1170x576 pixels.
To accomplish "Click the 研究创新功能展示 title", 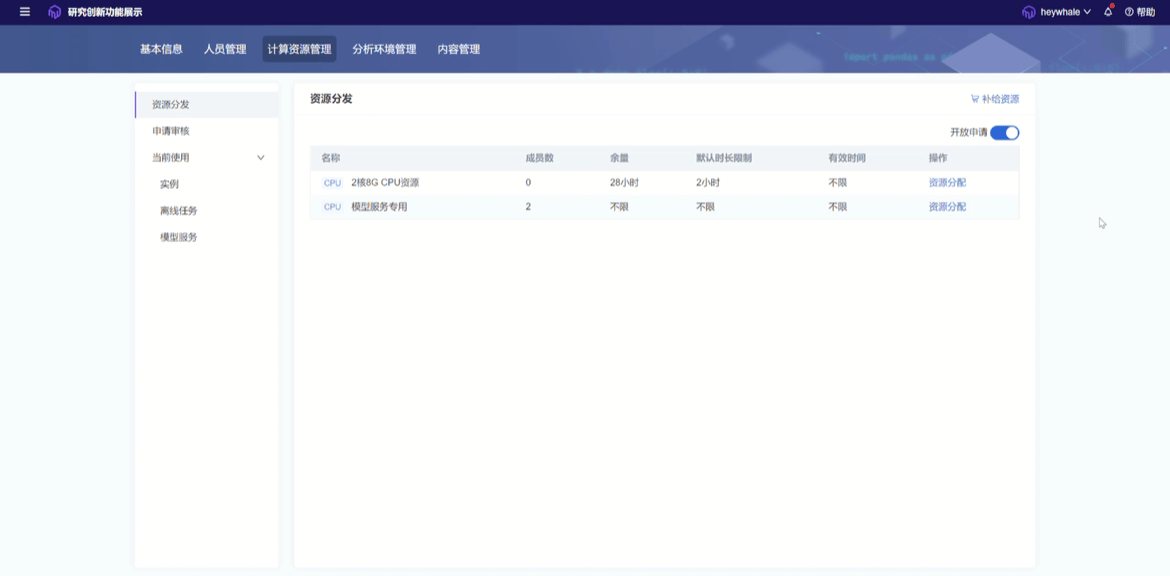I will [104, 12].
